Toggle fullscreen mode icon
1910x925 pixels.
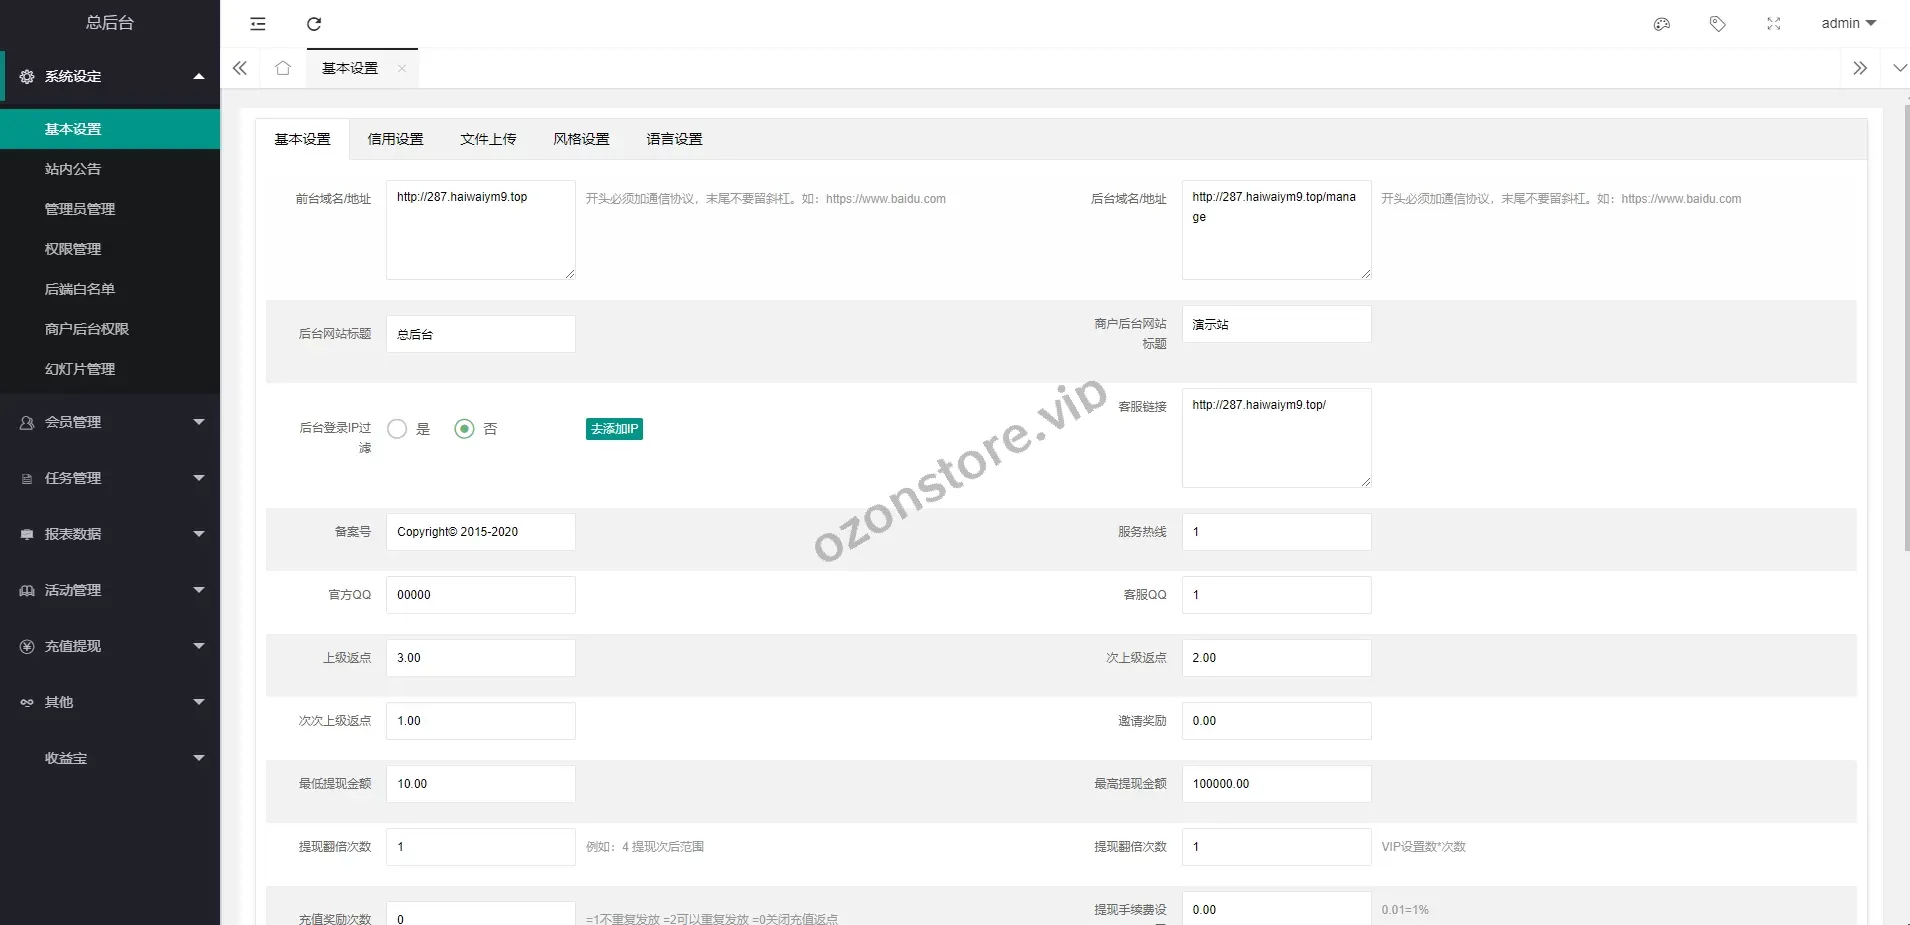(x=1773, y=24)
